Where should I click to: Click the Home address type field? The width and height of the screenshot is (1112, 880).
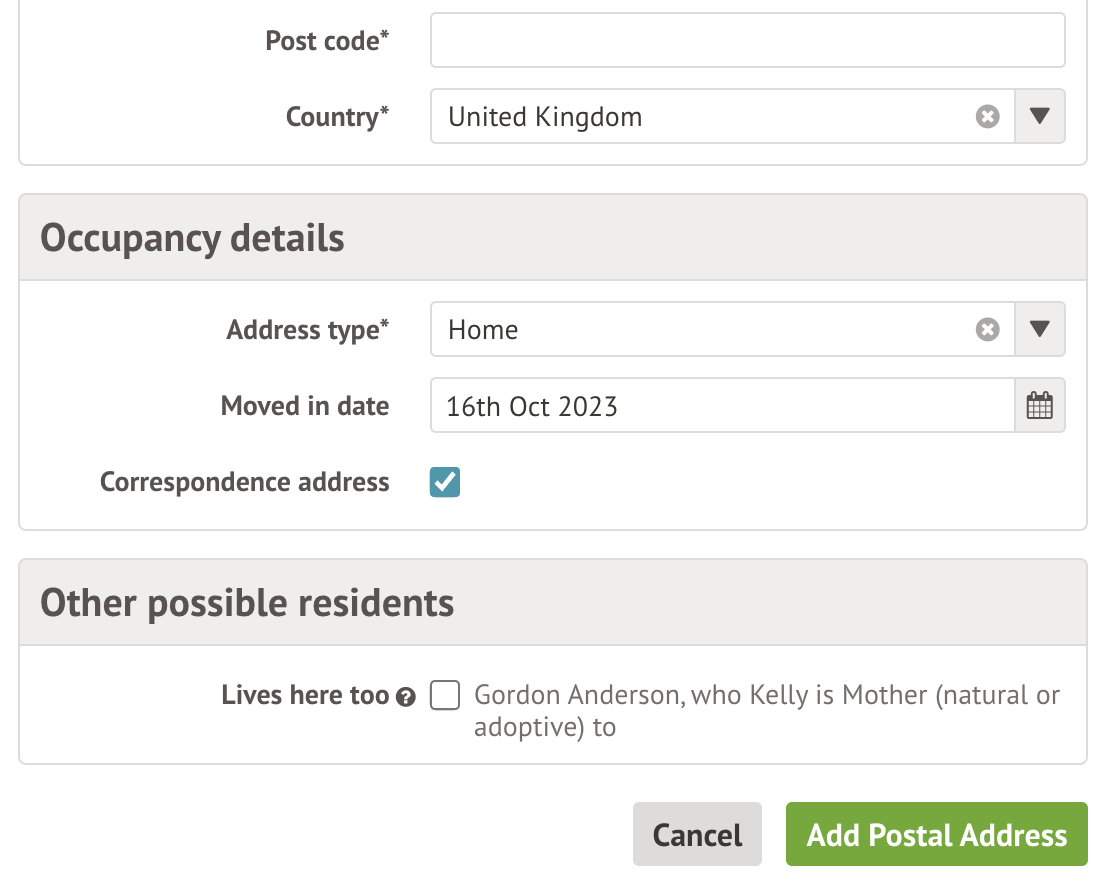click(700, 330)
